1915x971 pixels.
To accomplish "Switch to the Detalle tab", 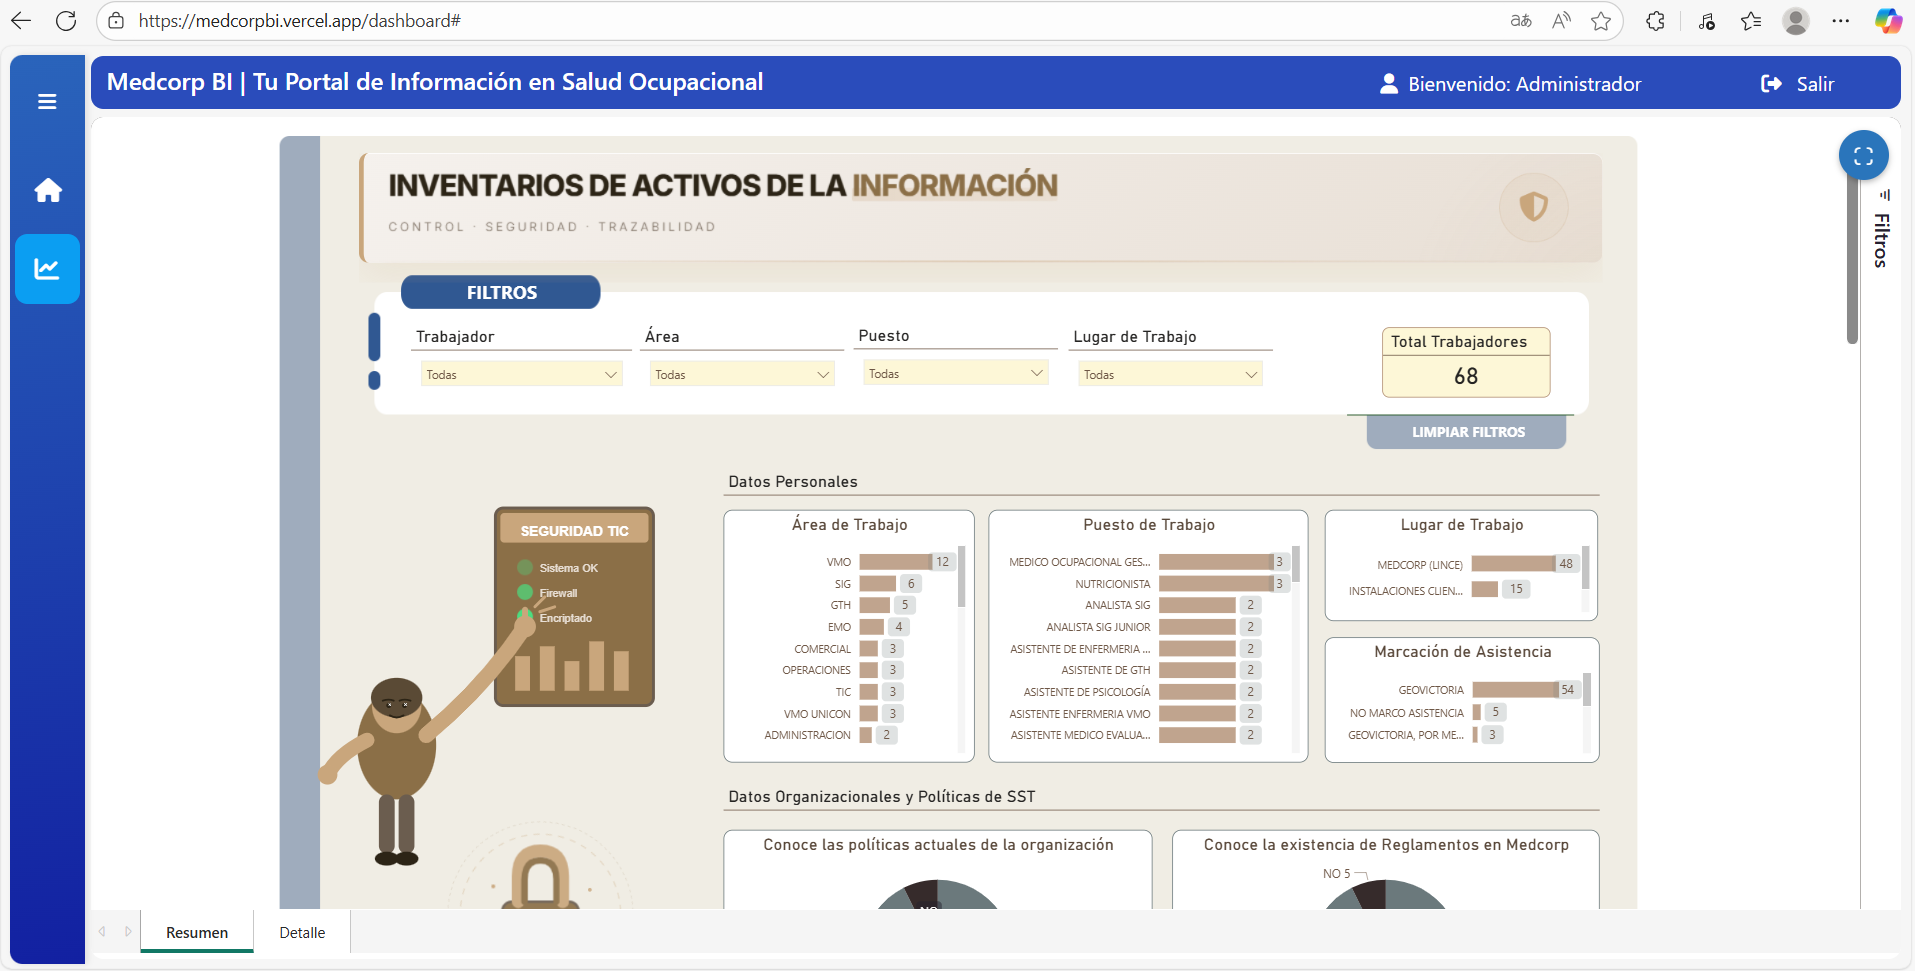I will click(302, 931).
